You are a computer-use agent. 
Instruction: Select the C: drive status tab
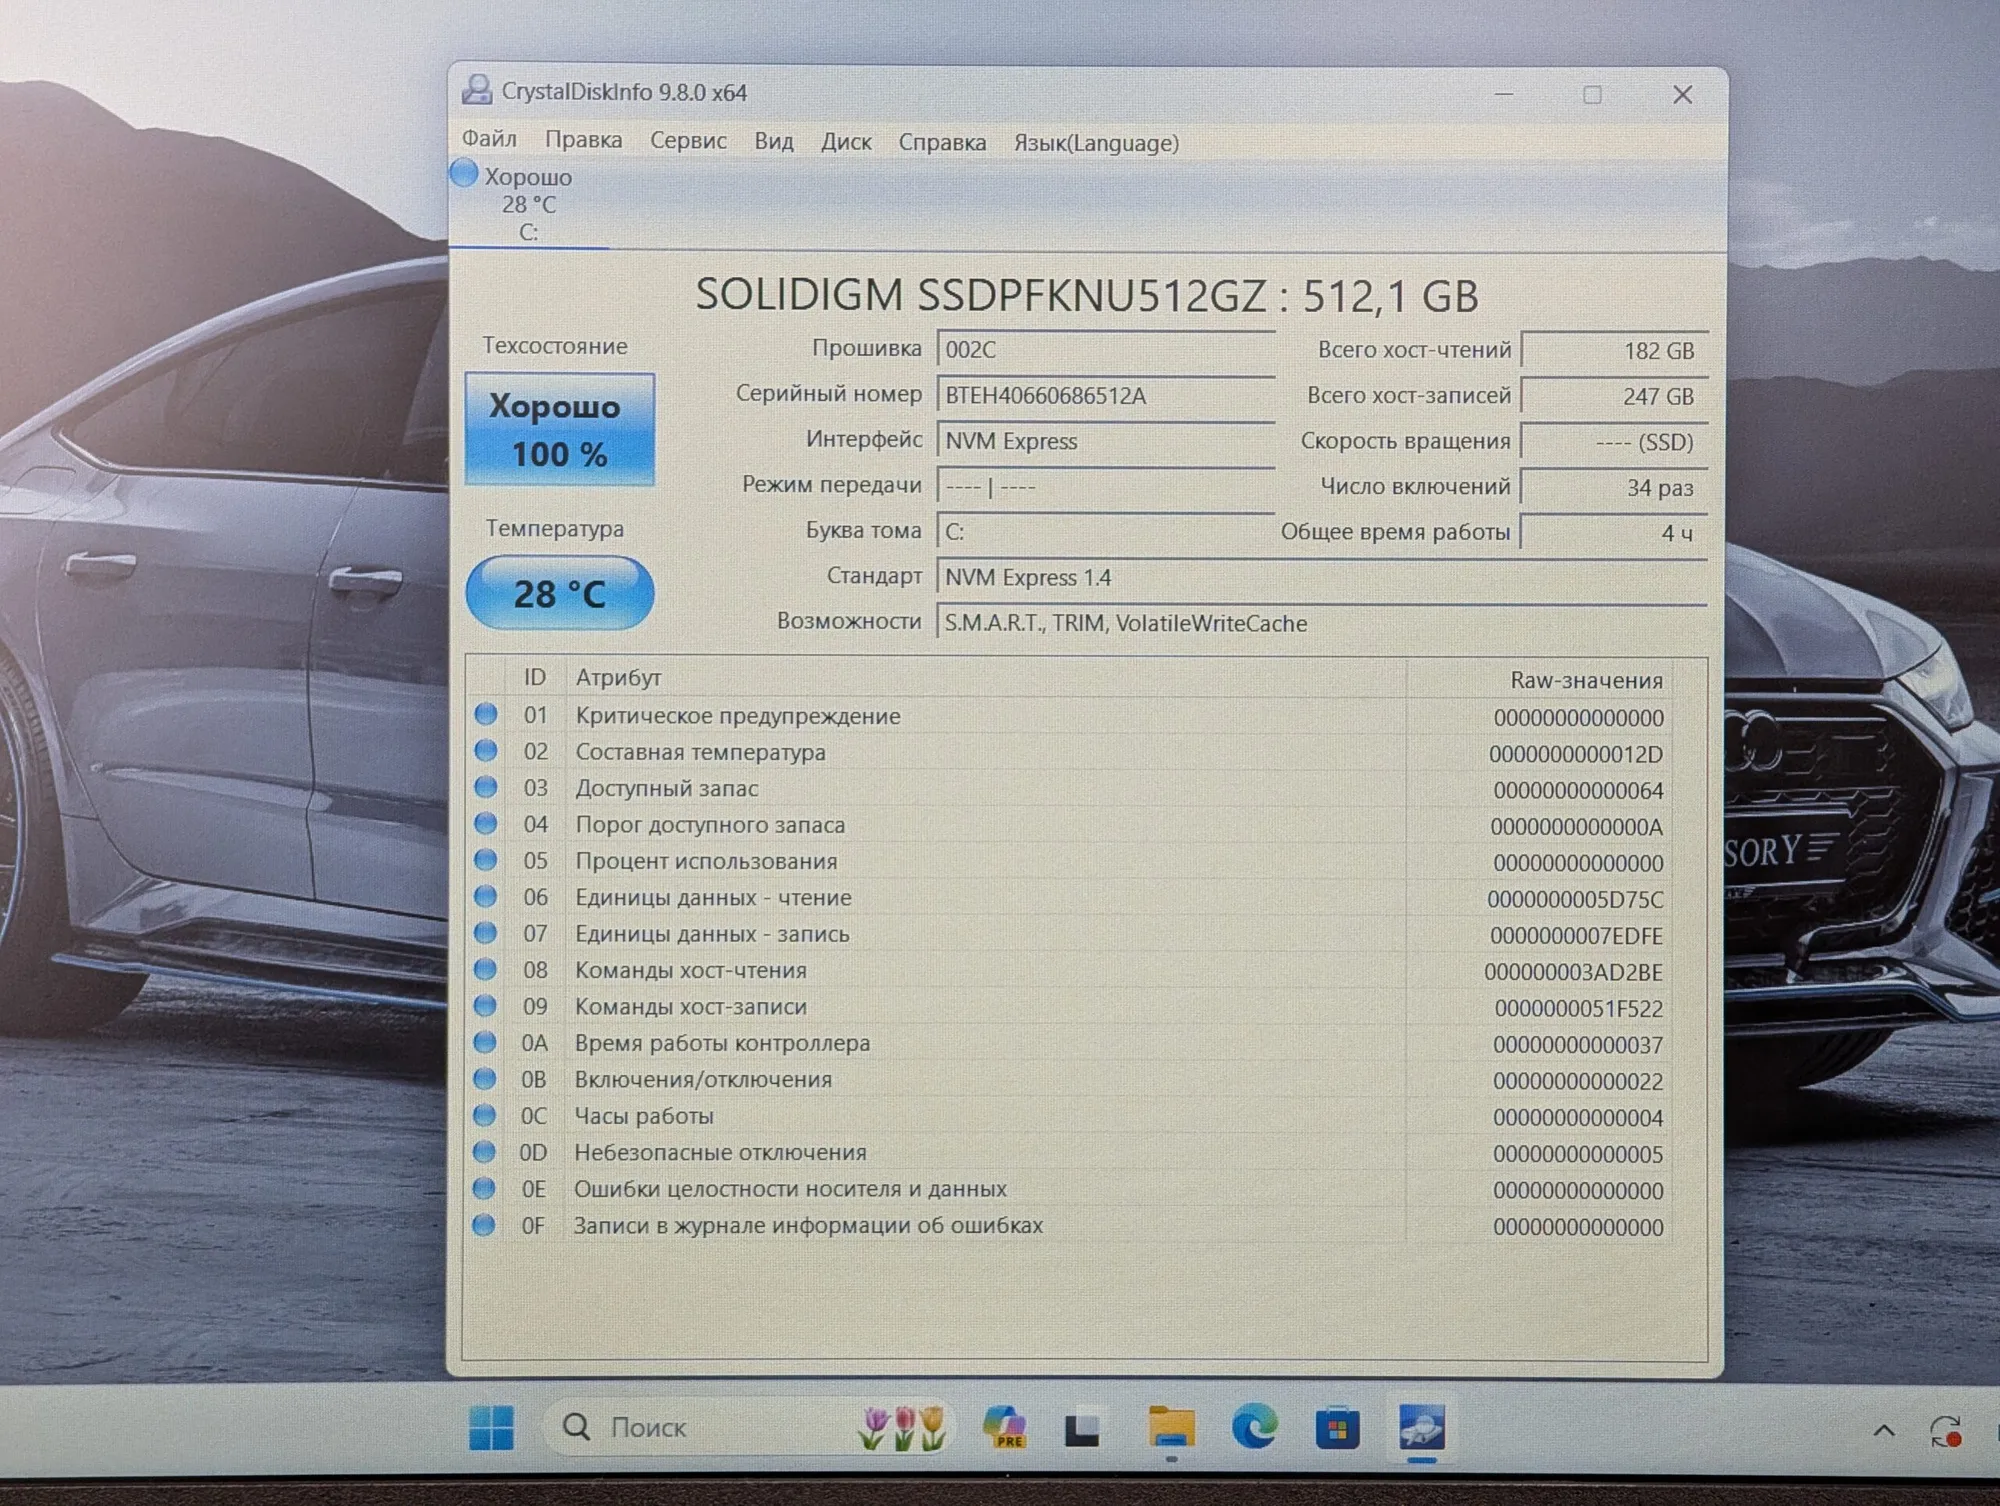point(527,203)
